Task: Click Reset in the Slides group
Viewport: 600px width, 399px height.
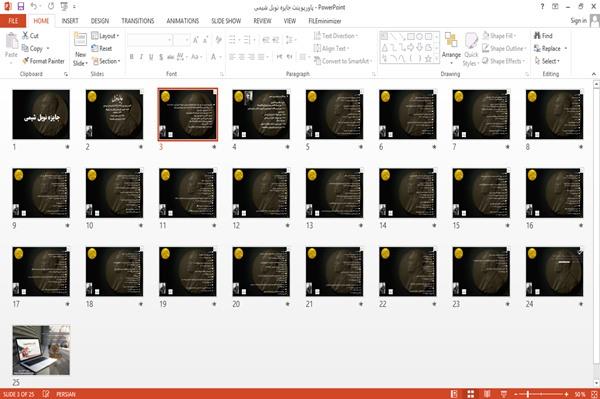Action: tap(102, 49)
